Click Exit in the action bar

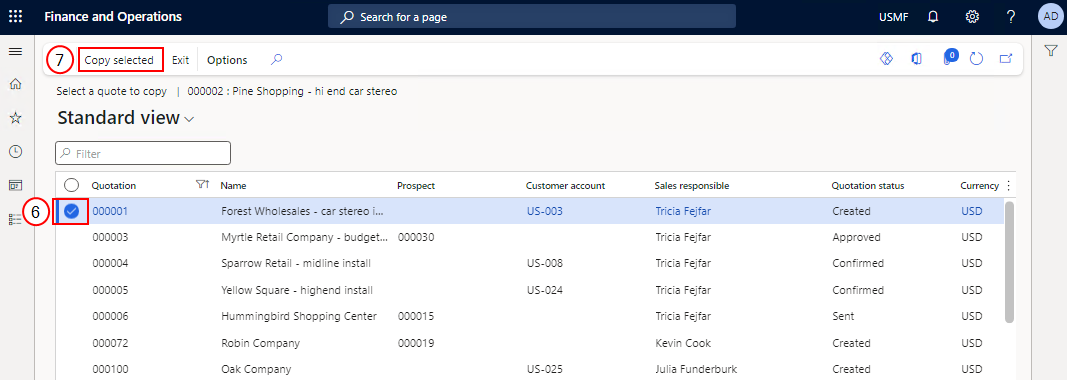click(x=180, y=60)
